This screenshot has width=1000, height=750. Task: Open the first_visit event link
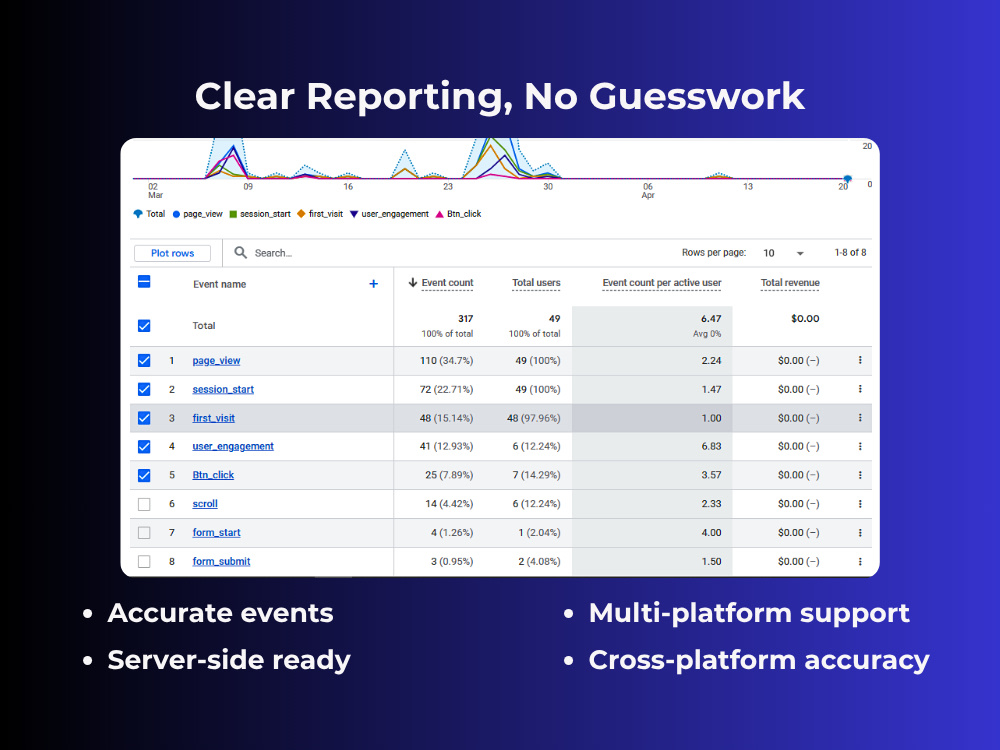[214, 418]
